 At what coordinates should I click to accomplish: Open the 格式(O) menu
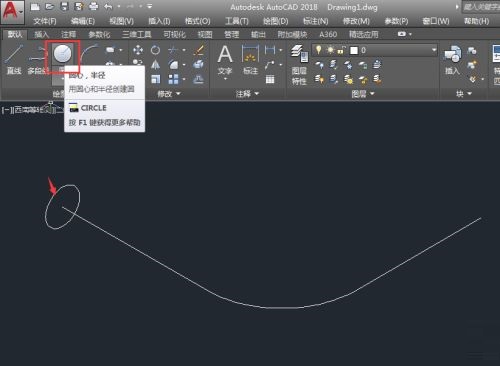[x=198, y=21]
